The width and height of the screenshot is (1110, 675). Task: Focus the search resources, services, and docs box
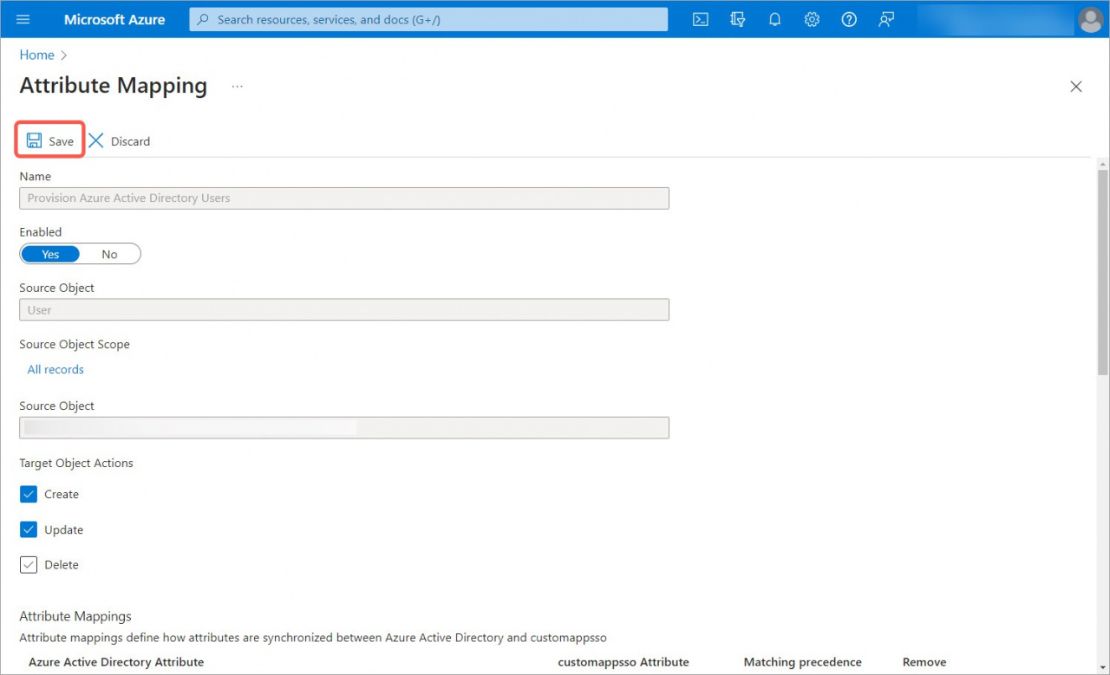428,19
